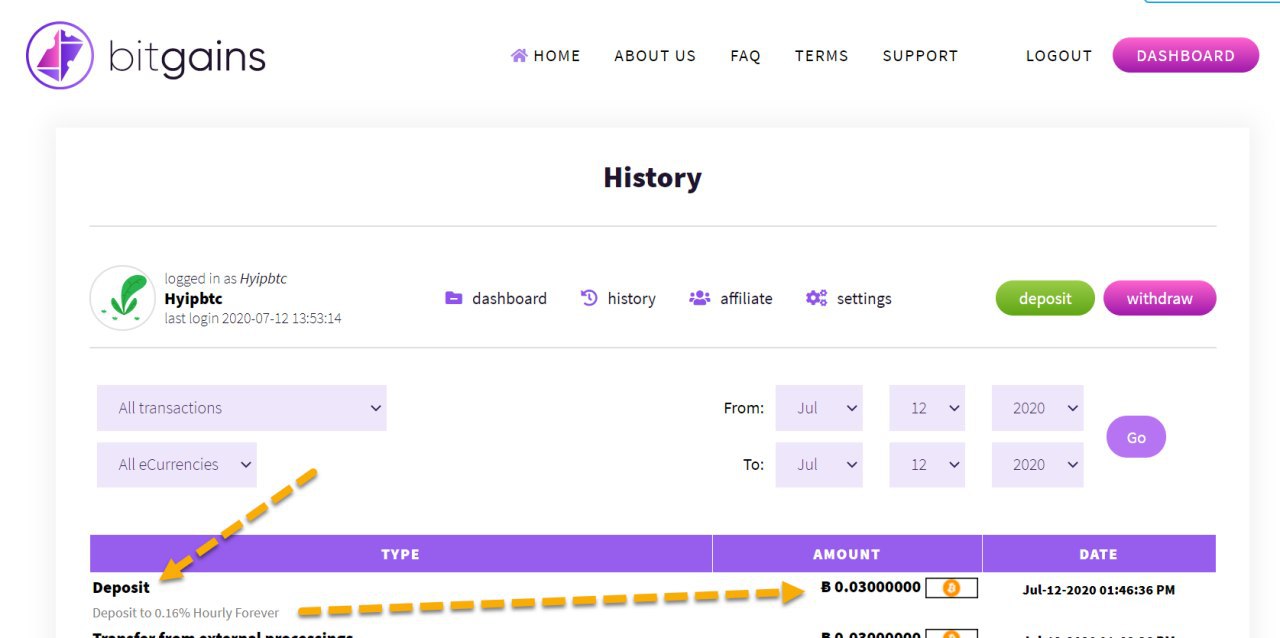Open the history account link
The width and height of the screenshot is (1280, 638).
(631, 298)
